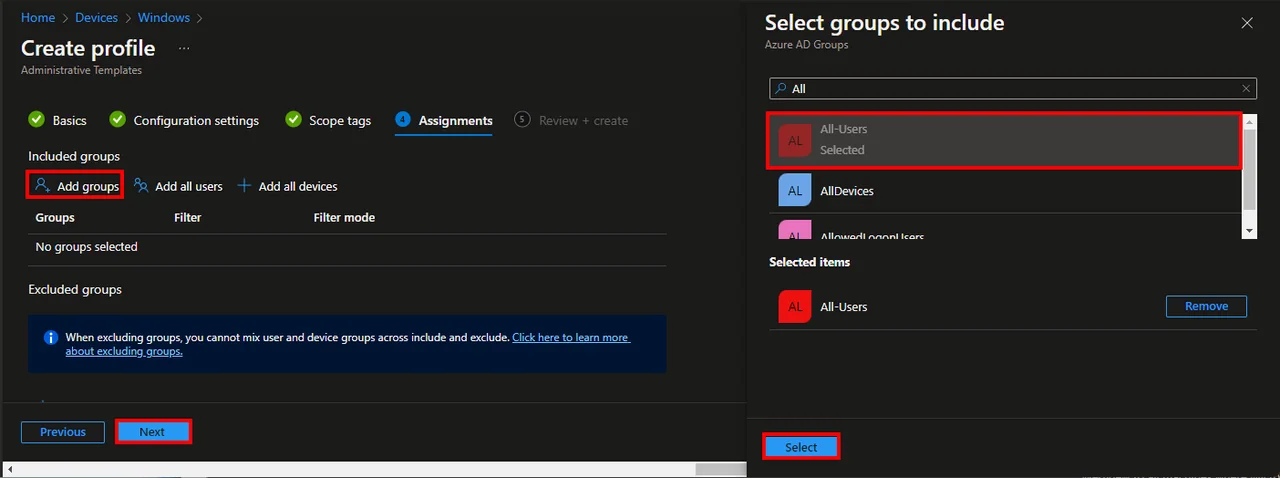Select the AllDevices group from the list

pos(1005,191)
